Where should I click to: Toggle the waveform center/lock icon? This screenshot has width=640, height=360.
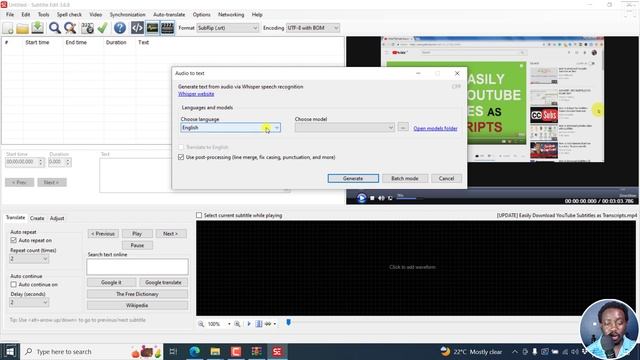259,324
